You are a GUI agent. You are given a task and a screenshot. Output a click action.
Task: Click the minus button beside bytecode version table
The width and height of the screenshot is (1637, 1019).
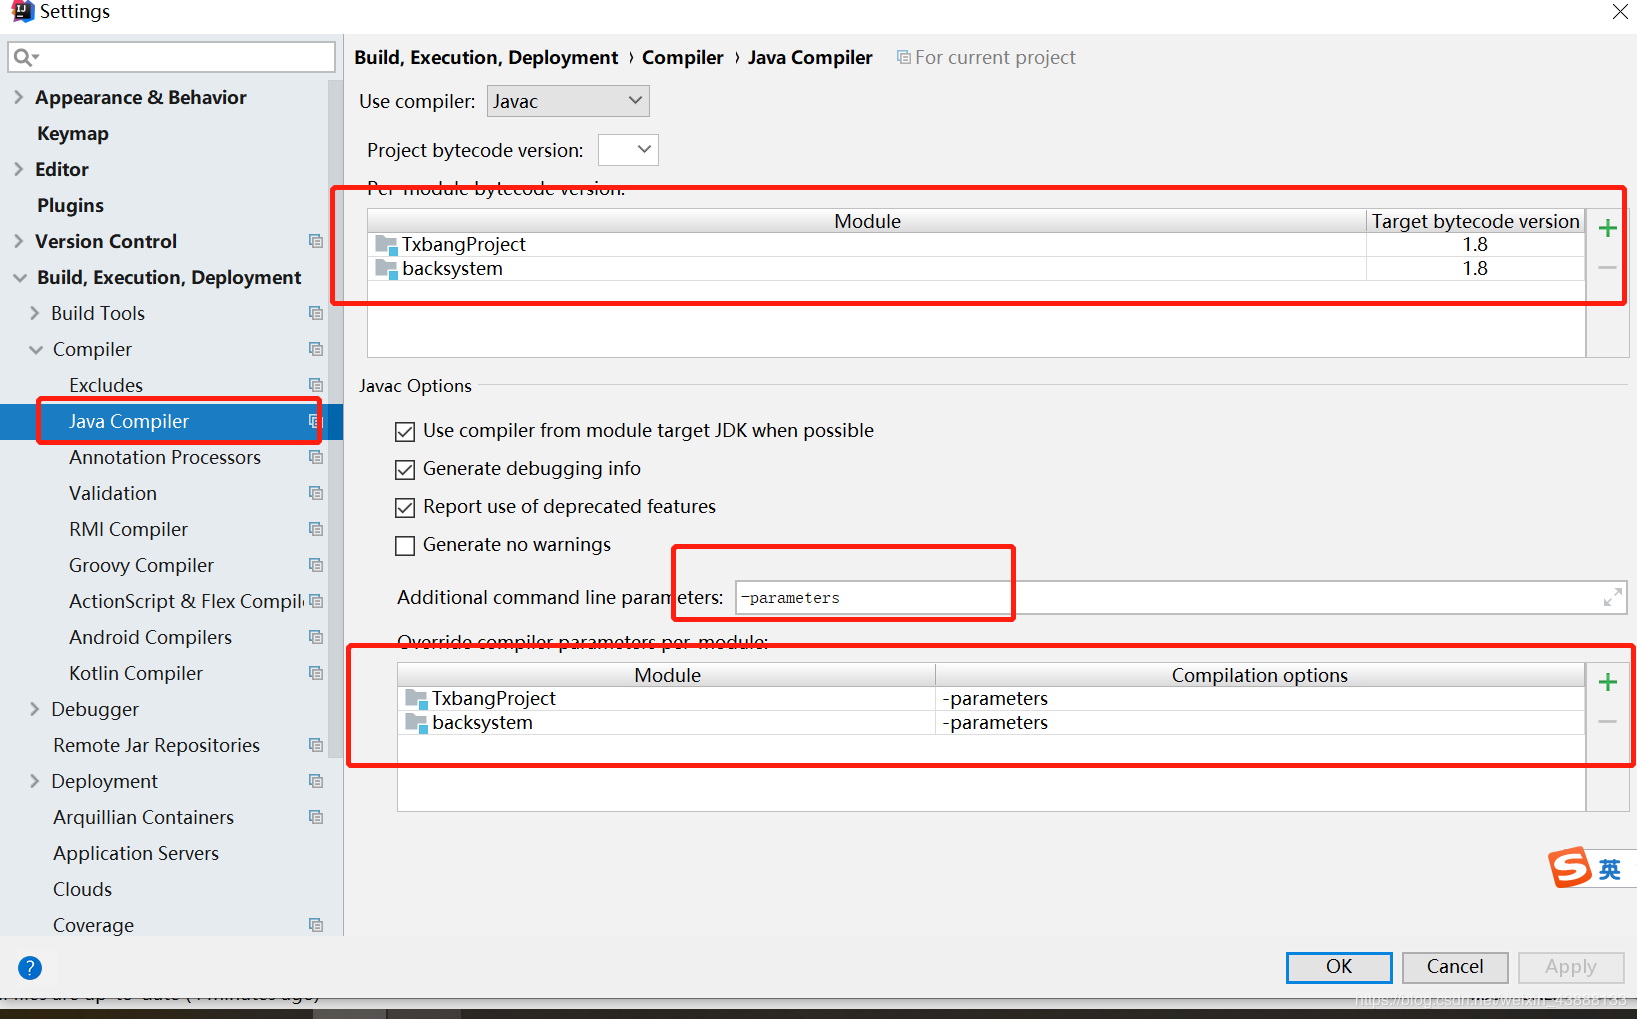[1607, 268]
